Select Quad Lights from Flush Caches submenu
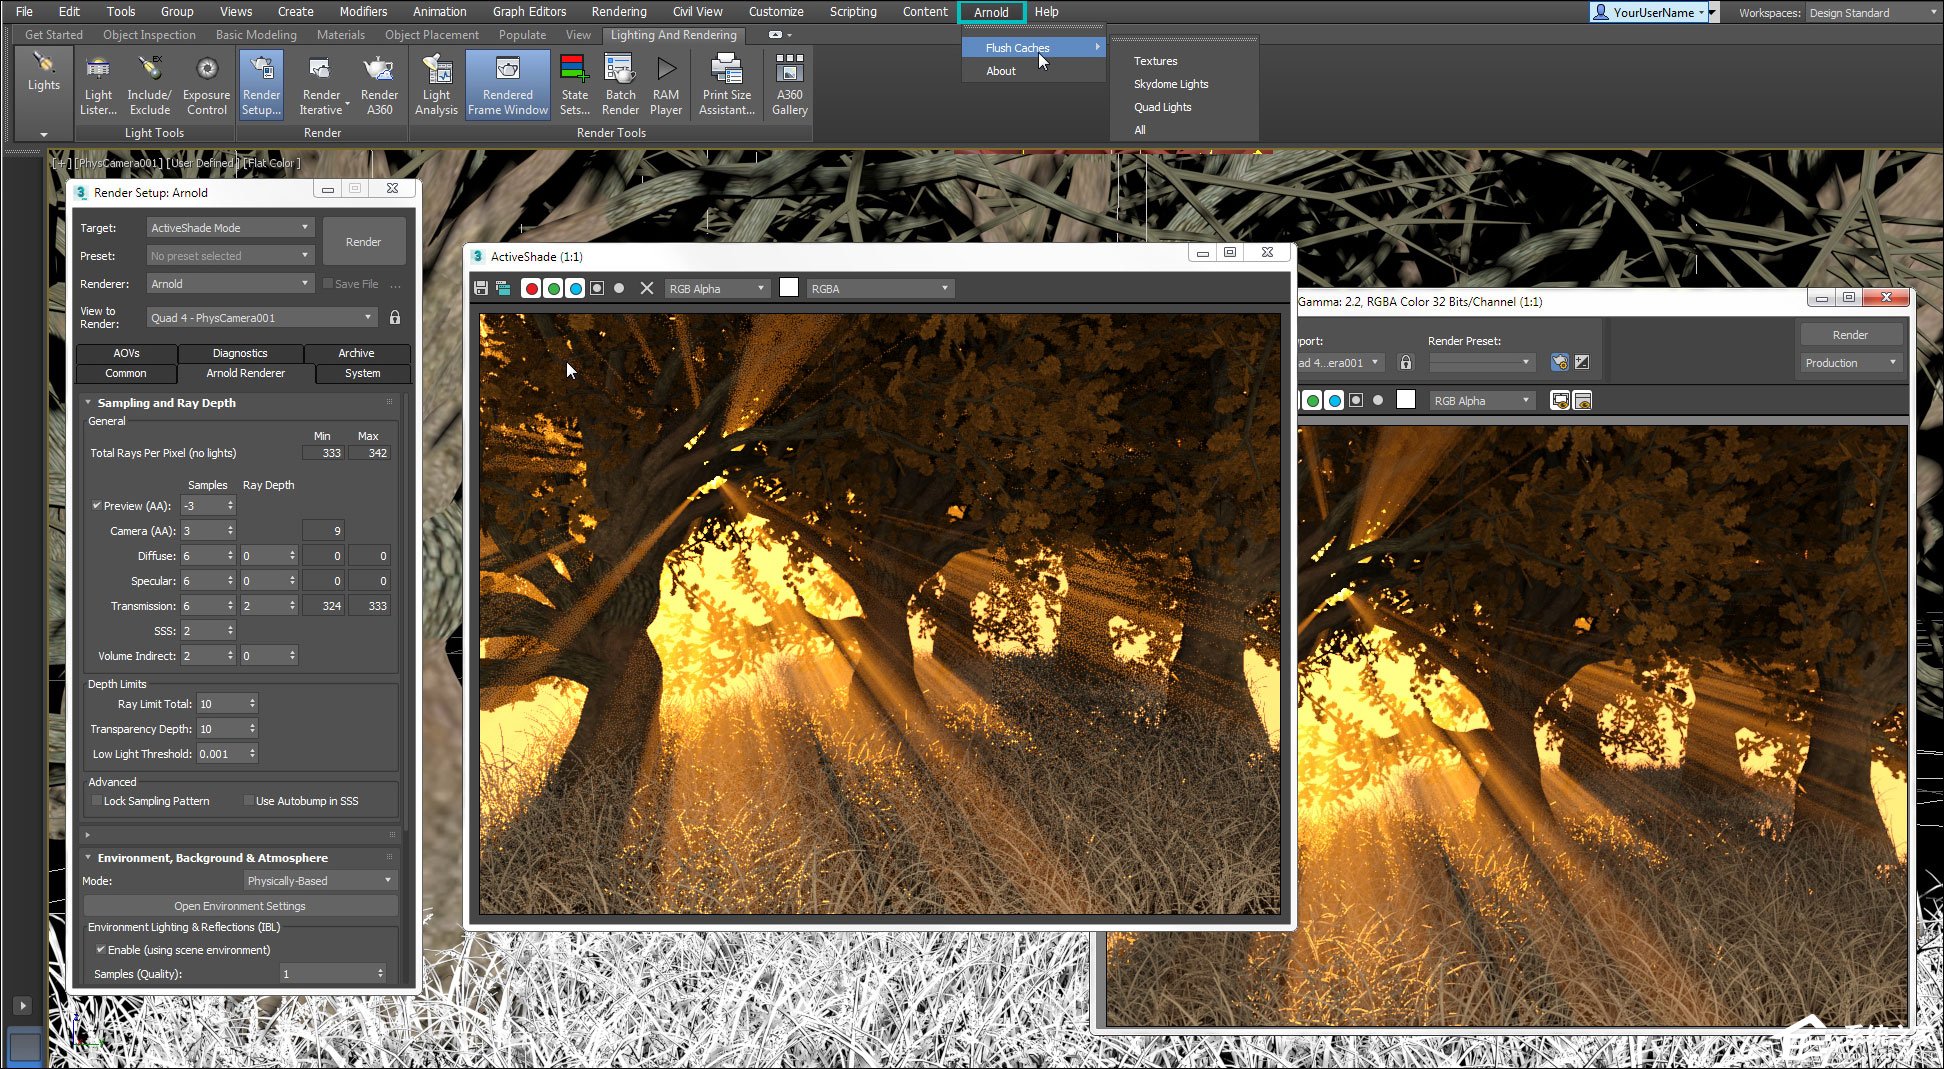Screen dimensions: 1944x1069 (x=1162, y=107)
